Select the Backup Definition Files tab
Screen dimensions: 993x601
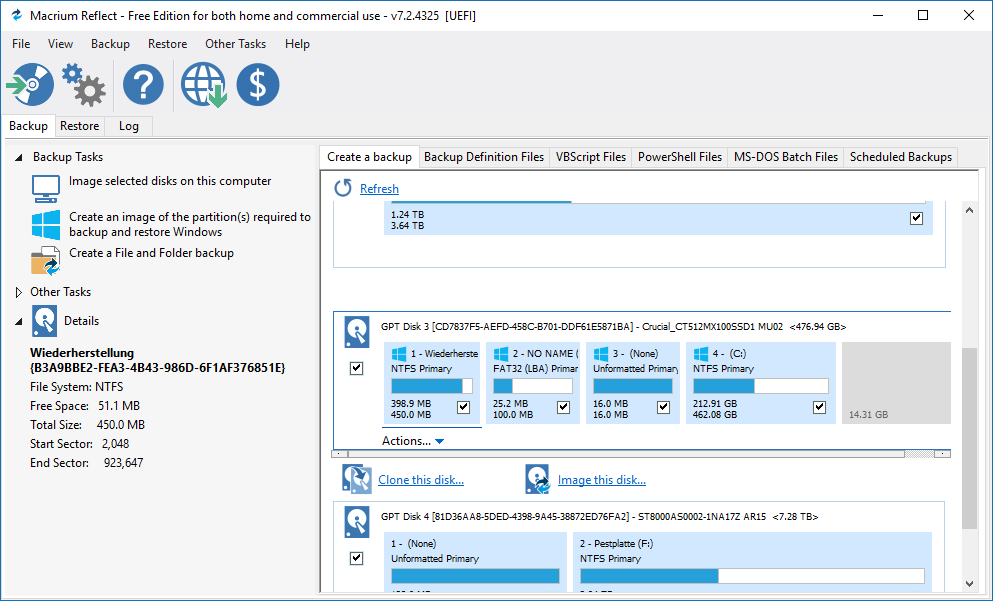484,157
